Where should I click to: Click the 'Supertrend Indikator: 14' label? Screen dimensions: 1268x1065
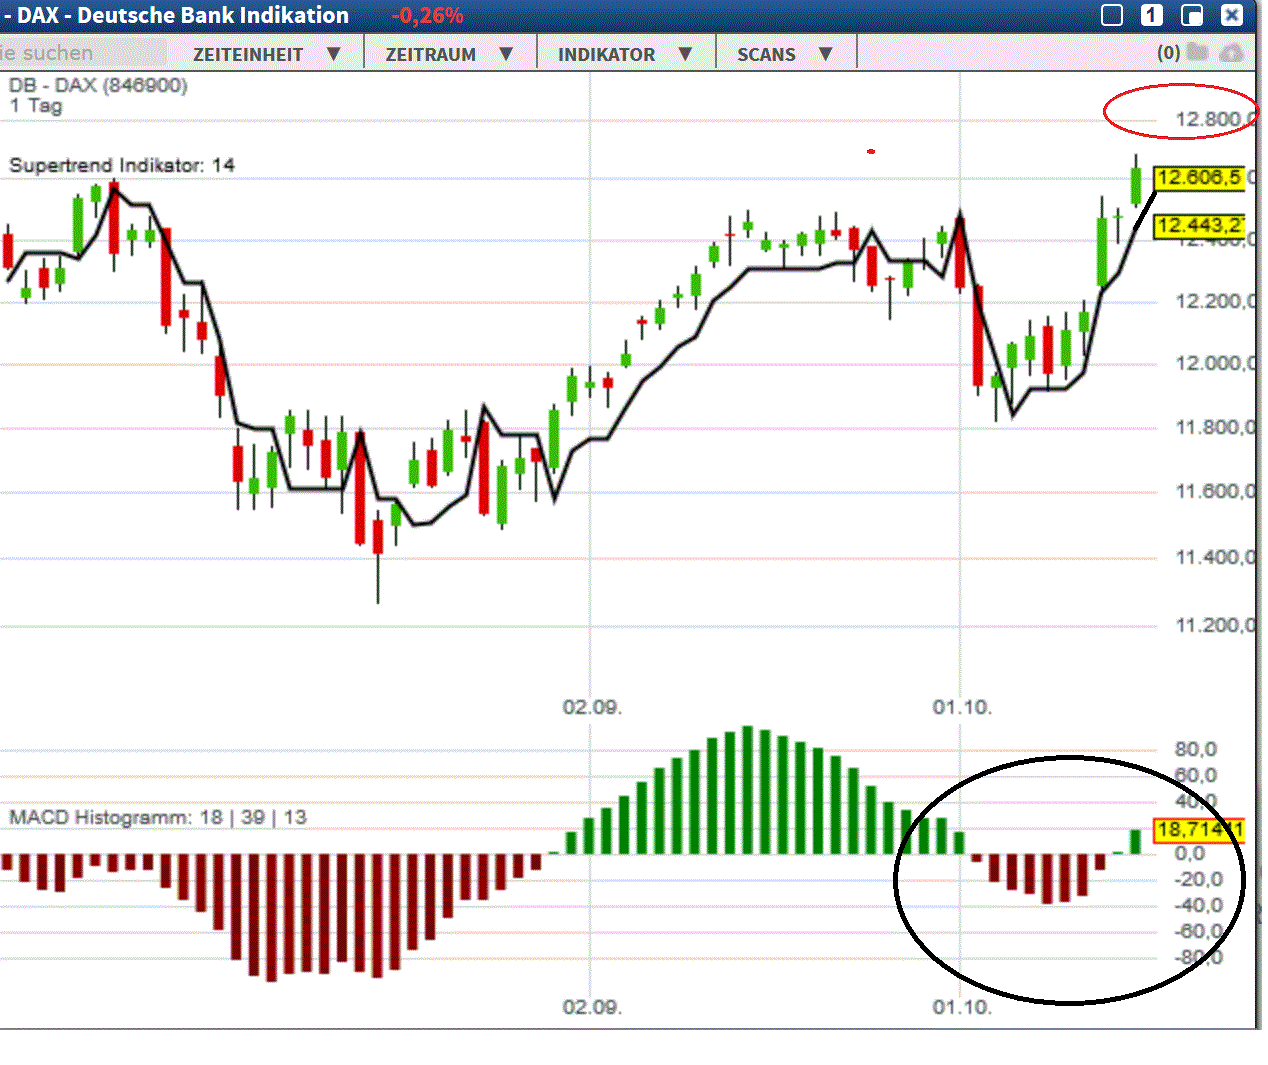tap(122, 165)
